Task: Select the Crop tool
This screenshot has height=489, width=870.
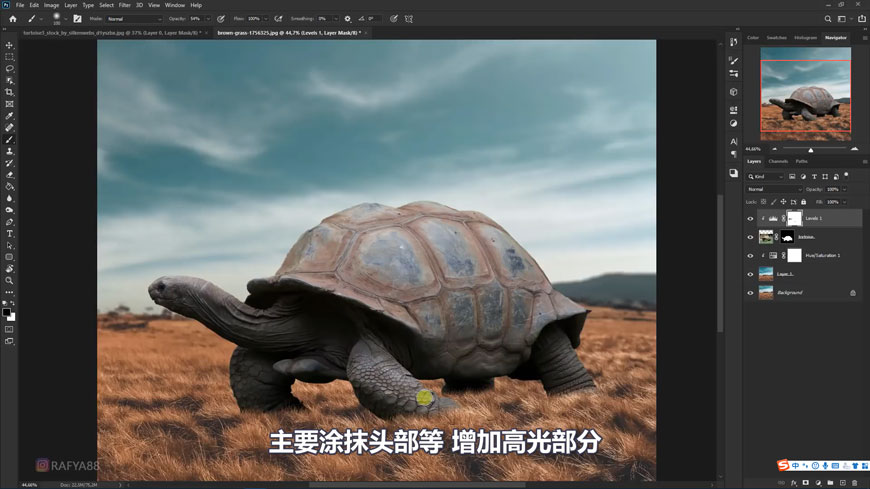Action: point(10,92)
